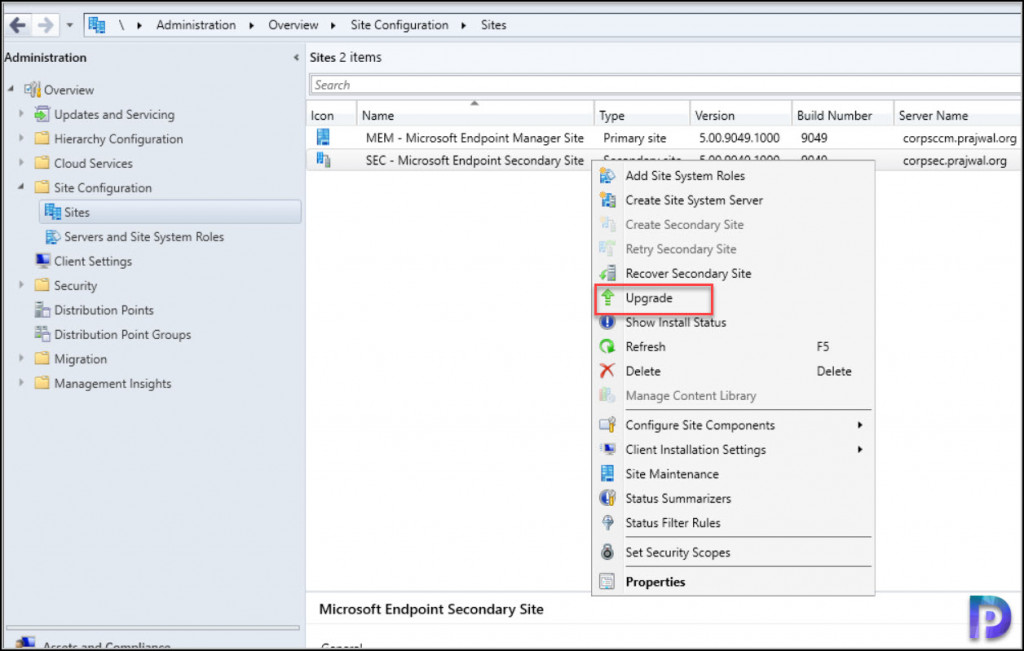Click Site Configuration in the breadcrumb path
The image size is (1024, 651).
tap(399, 25)
